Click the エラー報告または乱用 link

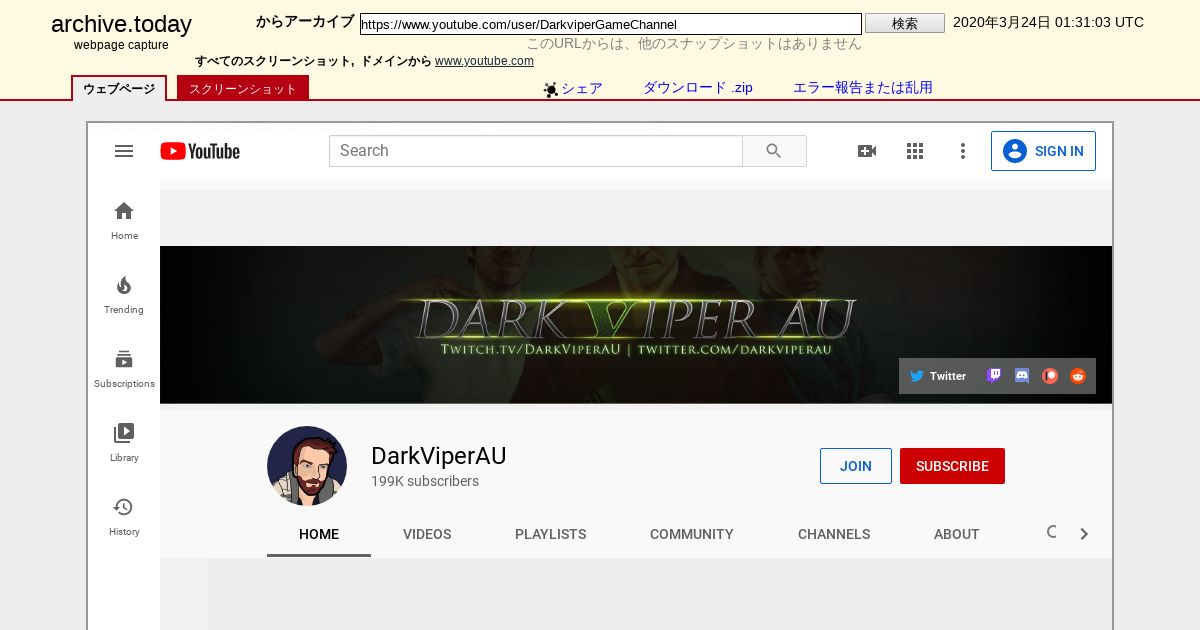pyautogui.click(x=863, y=88)
